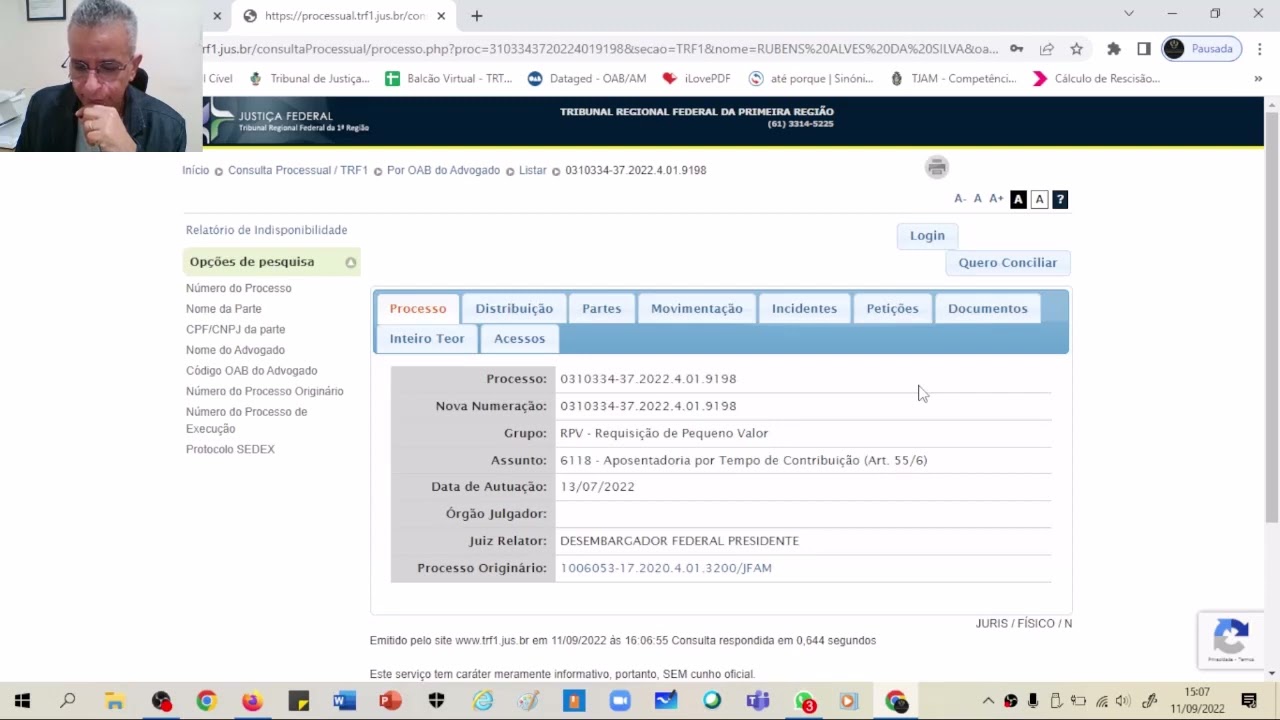Open the tab search dropdown arrow

click(x=1129, y=14)
